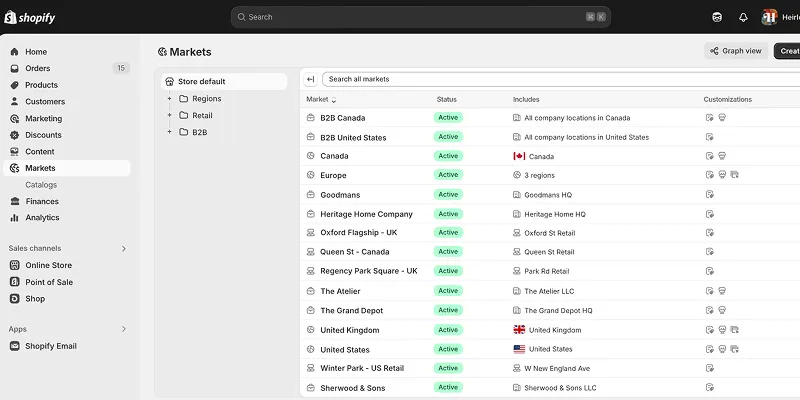800x400 pixels.
Task: Open the Heritage Home Company market
Action: (366, 214)
